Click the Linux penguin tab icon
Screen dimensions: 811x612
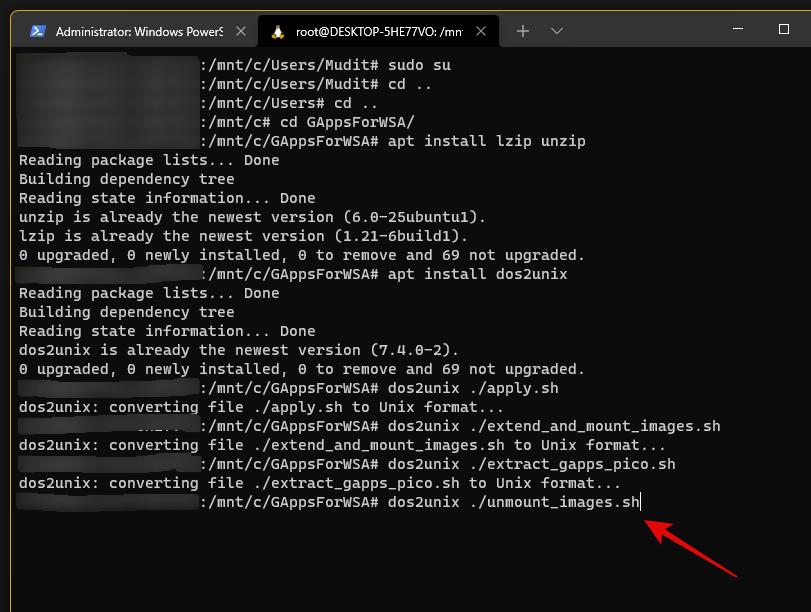(277, 31)
